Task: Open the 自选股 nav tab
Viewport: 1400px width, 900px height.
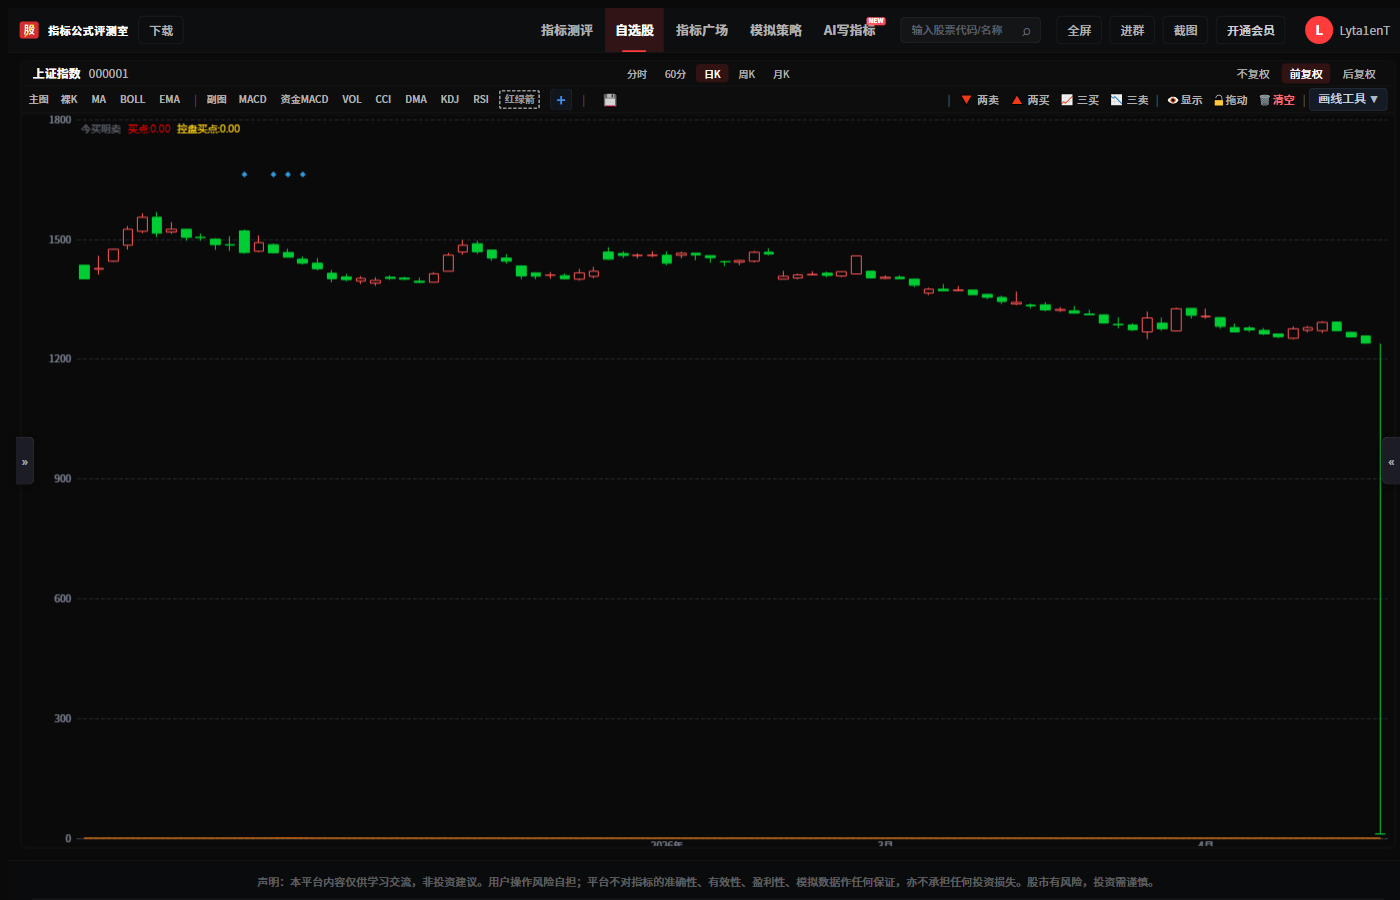Action: (635, 30)
